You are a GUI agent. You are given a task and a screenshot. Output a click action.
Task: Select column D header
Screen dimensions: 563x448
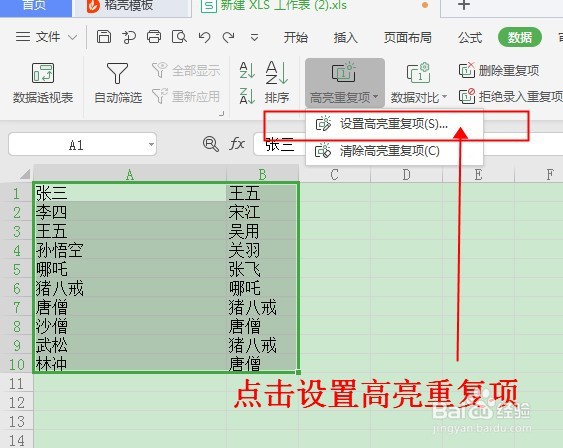click(x=406, y=174)
